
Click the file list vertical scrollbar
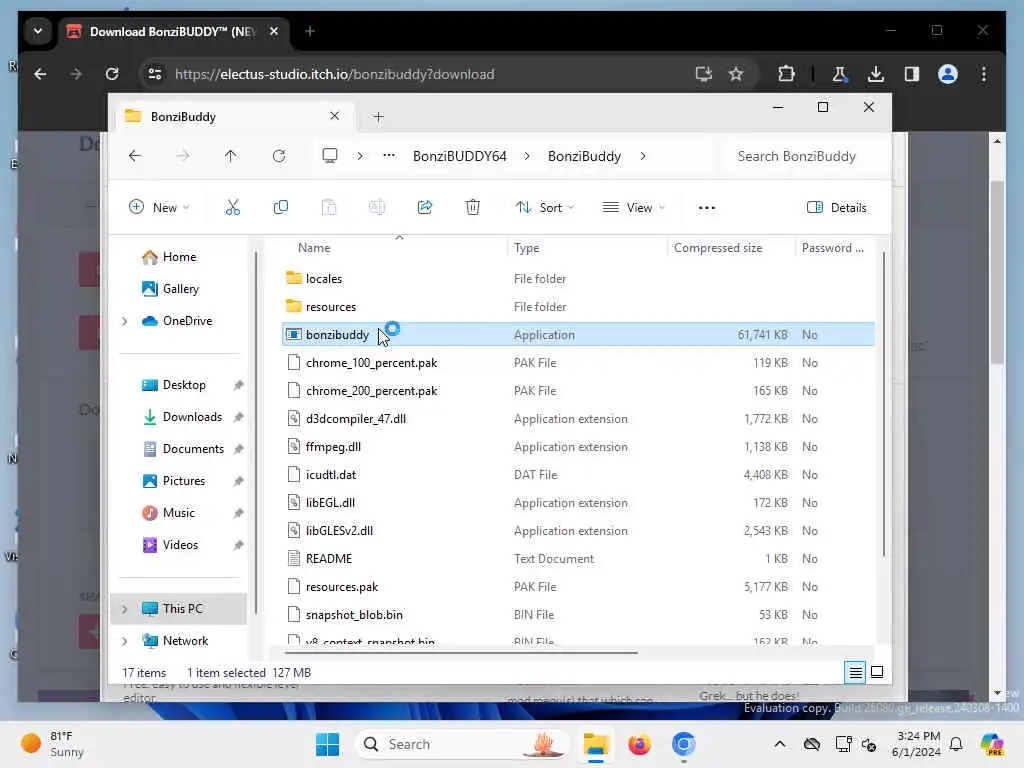pyautogui.click(x=883, y=405)
